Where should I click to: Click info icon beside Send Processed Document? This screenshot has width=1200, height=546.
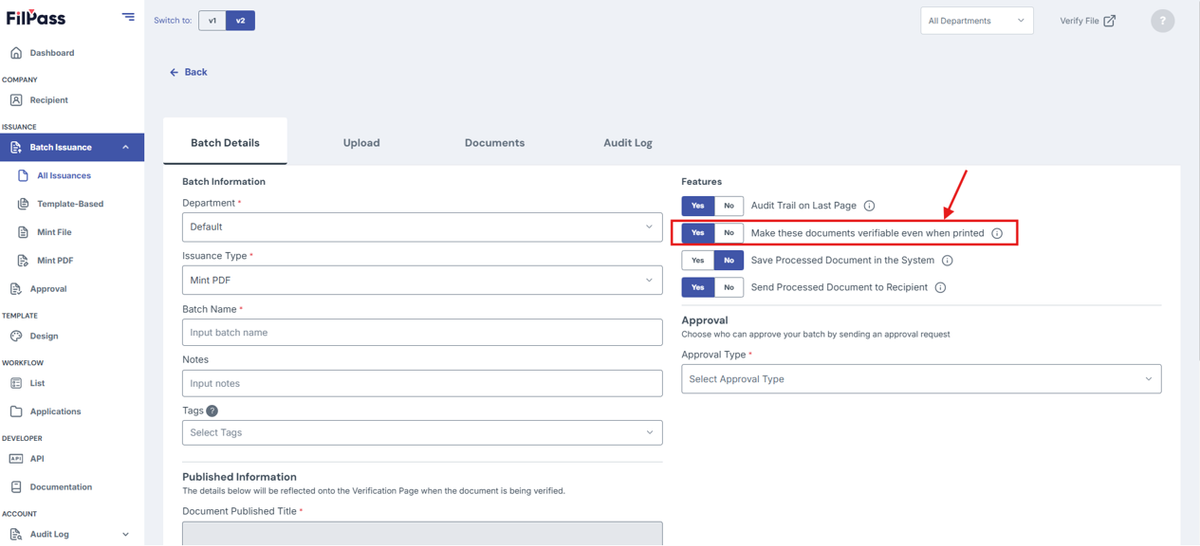pos(940,287)
